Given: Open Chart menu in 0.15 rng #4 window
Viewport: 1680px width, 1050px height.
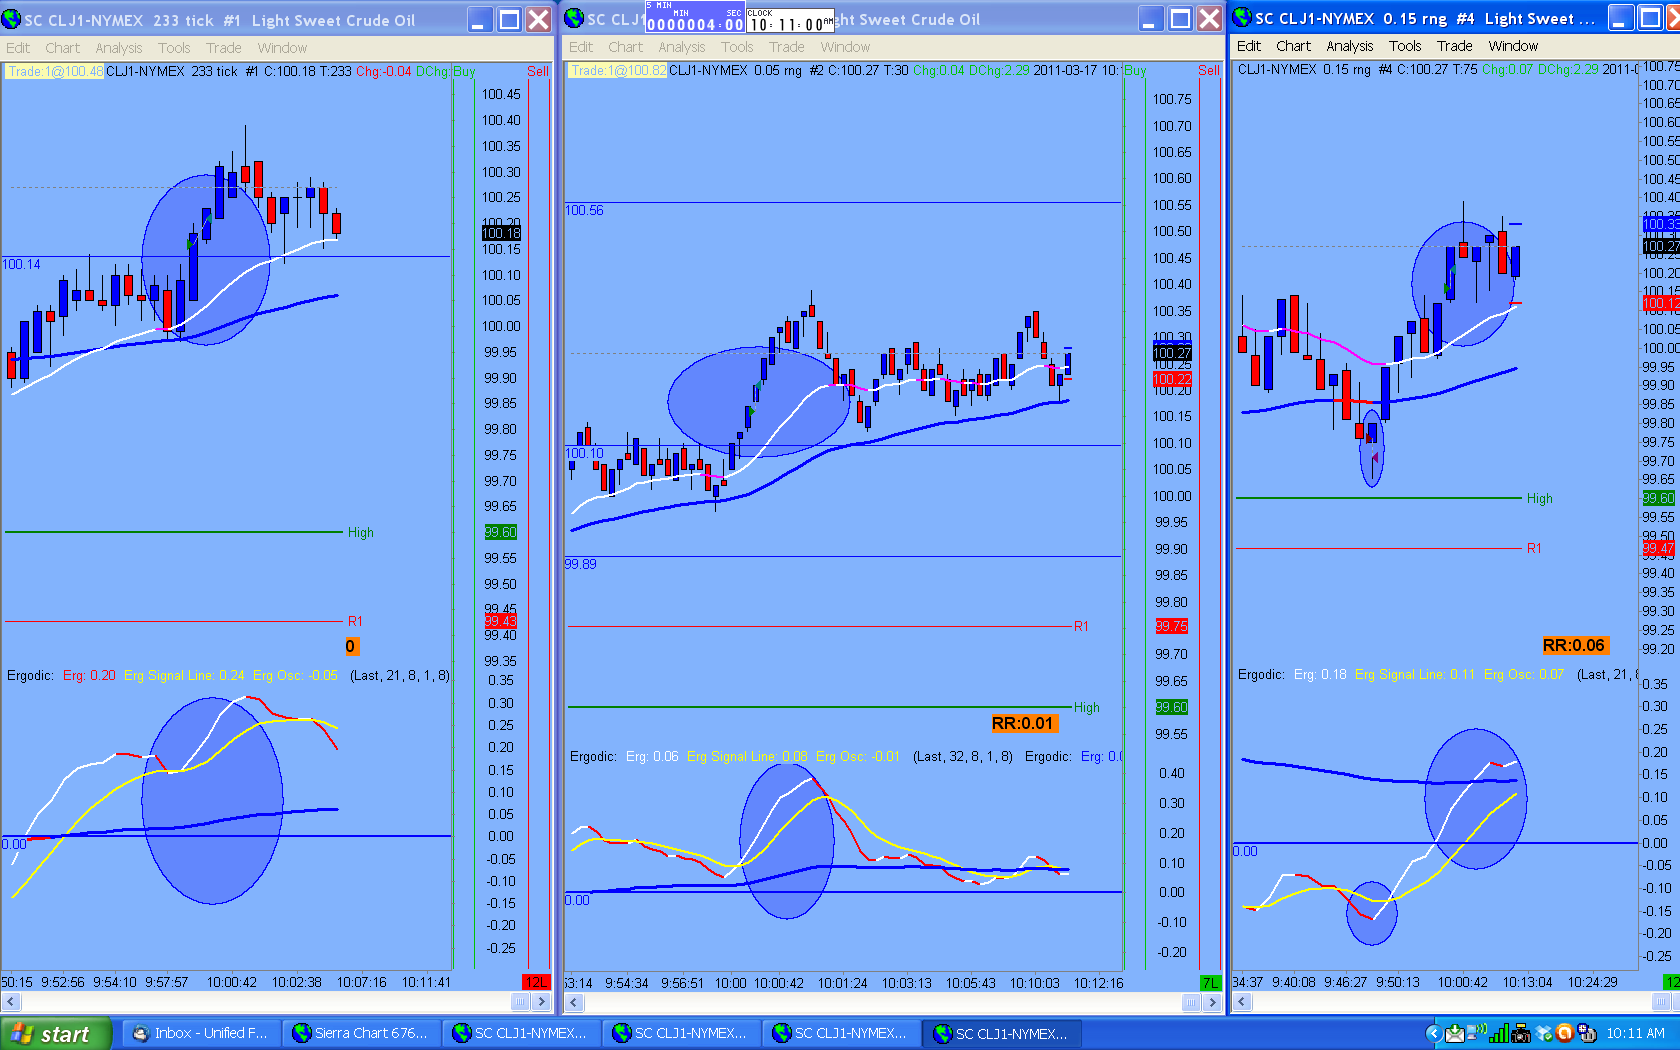Looking at the screenshot, I should tap(1294, 46).
